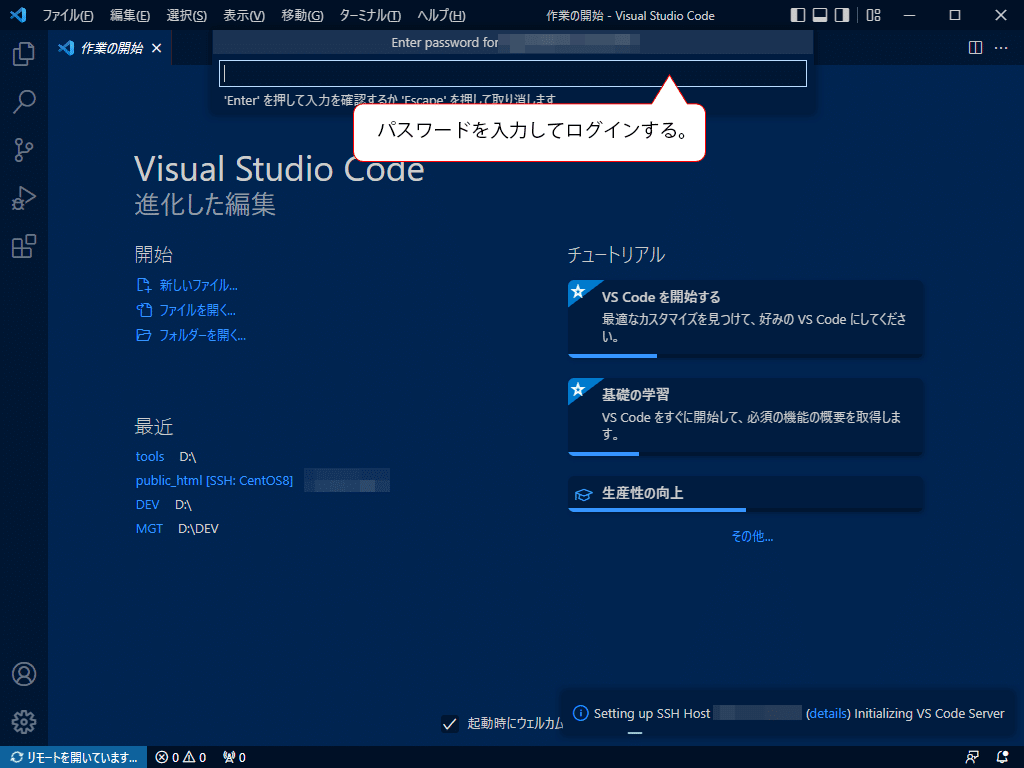Open the Source Control view icon
The width and height of the screenshot is (1024, 768).
click(x=24, y=150)
